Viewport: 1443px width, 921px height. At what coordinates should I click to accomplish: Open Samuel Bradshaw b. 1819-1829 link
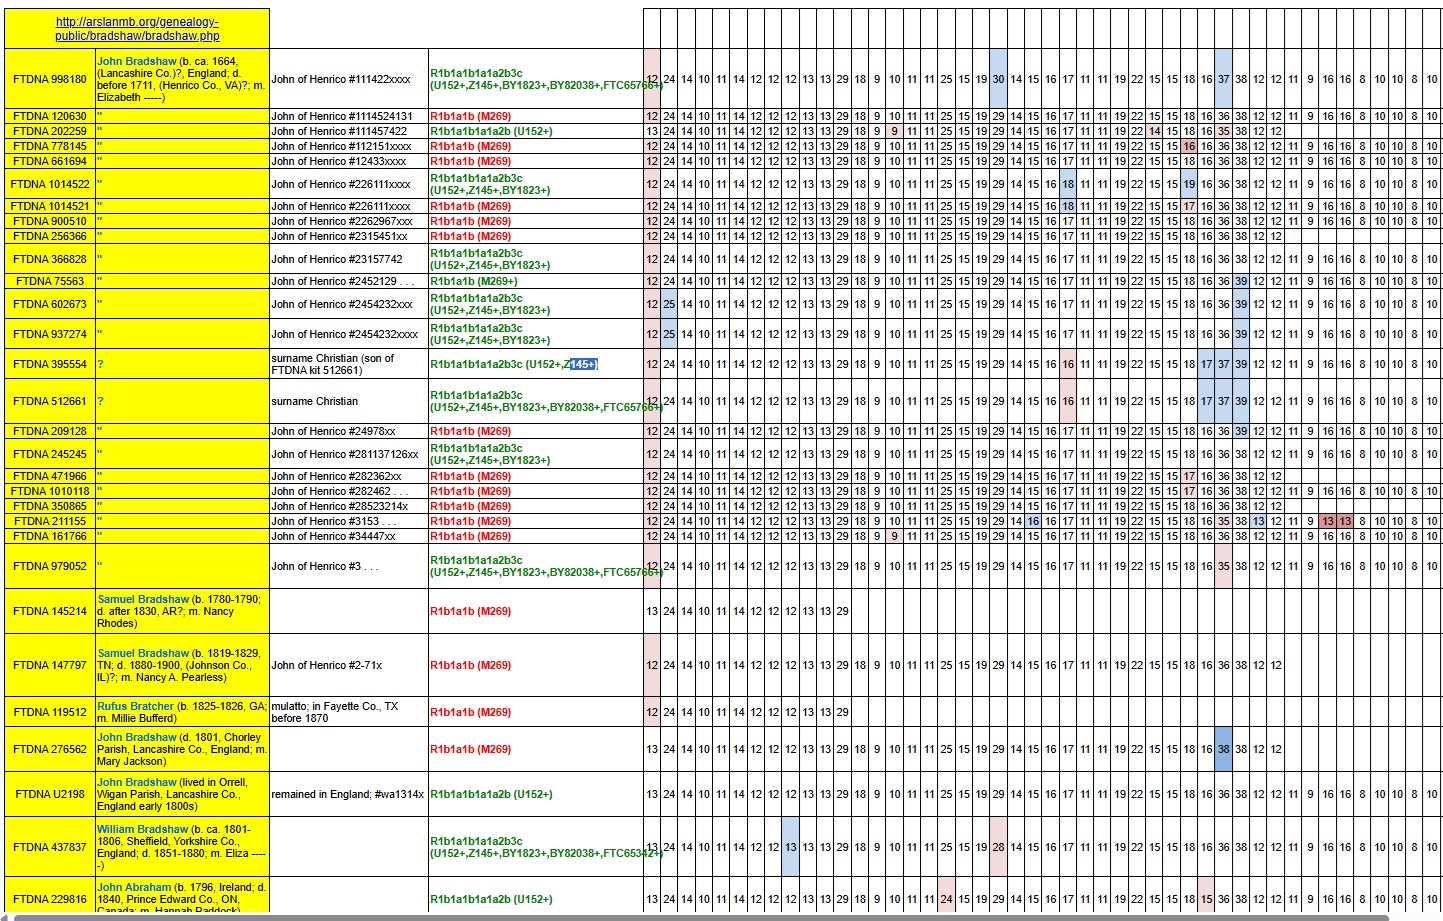[x=143, y=654]
